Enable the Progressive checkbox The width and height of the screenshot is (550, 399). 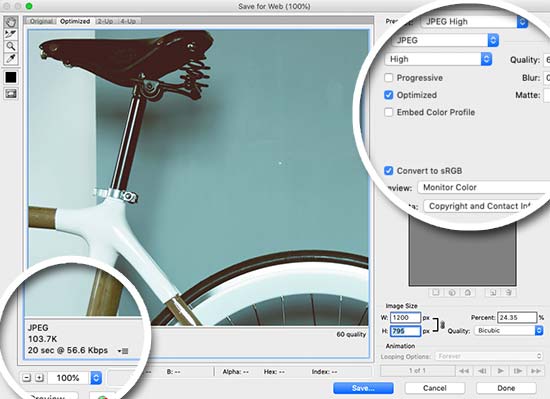tap(389, 77)
